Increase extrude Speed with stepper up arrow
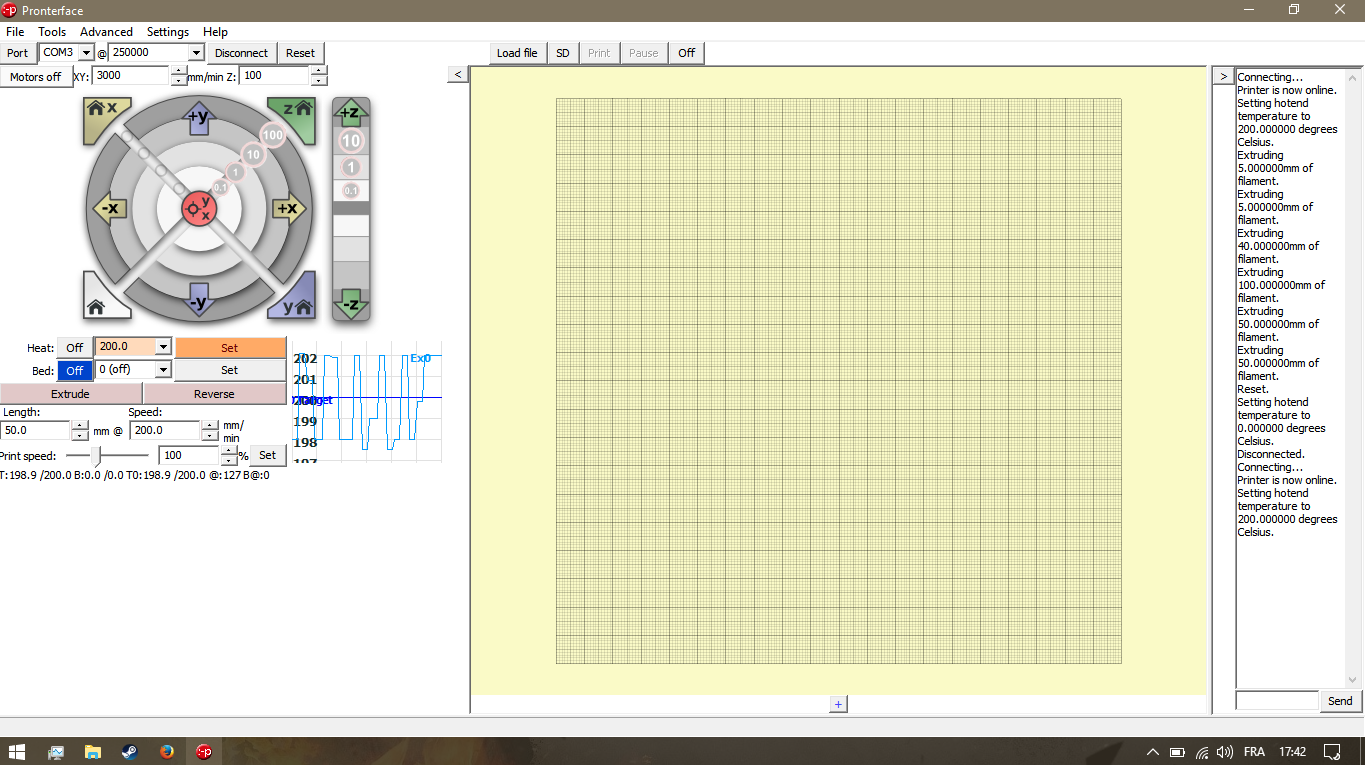 pyautogui.click(x=209, y=425)
